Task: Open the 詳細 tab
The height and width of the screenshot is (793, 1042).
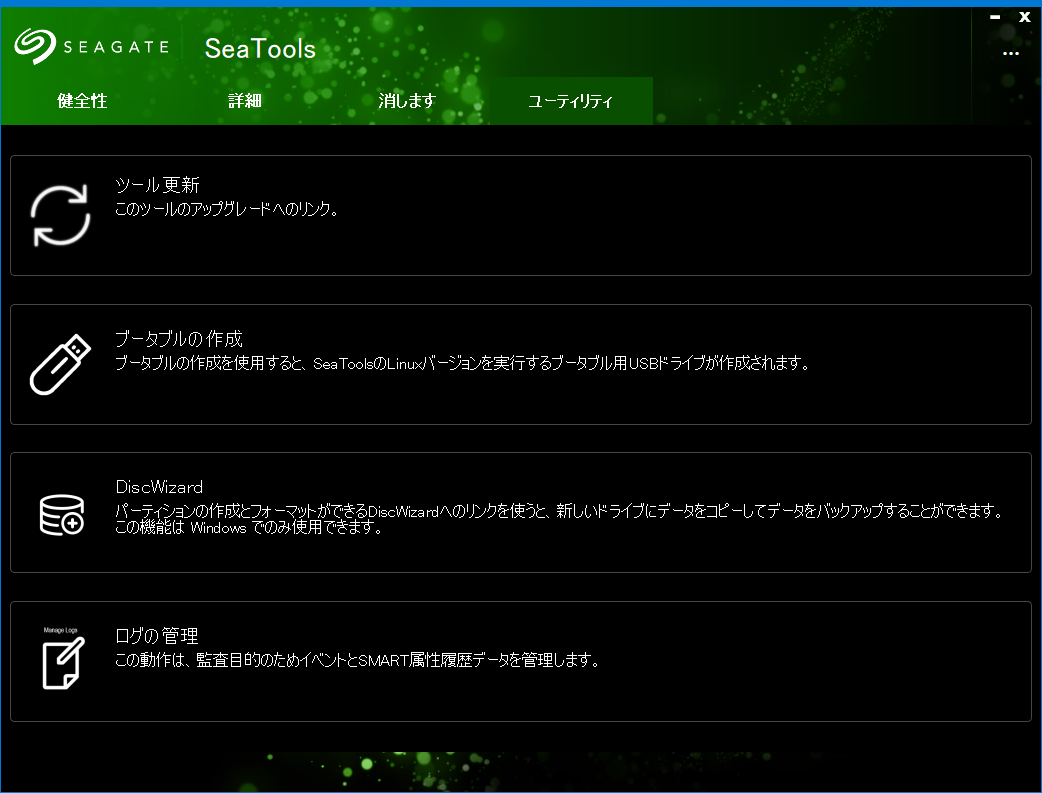Action: [244, 101]
